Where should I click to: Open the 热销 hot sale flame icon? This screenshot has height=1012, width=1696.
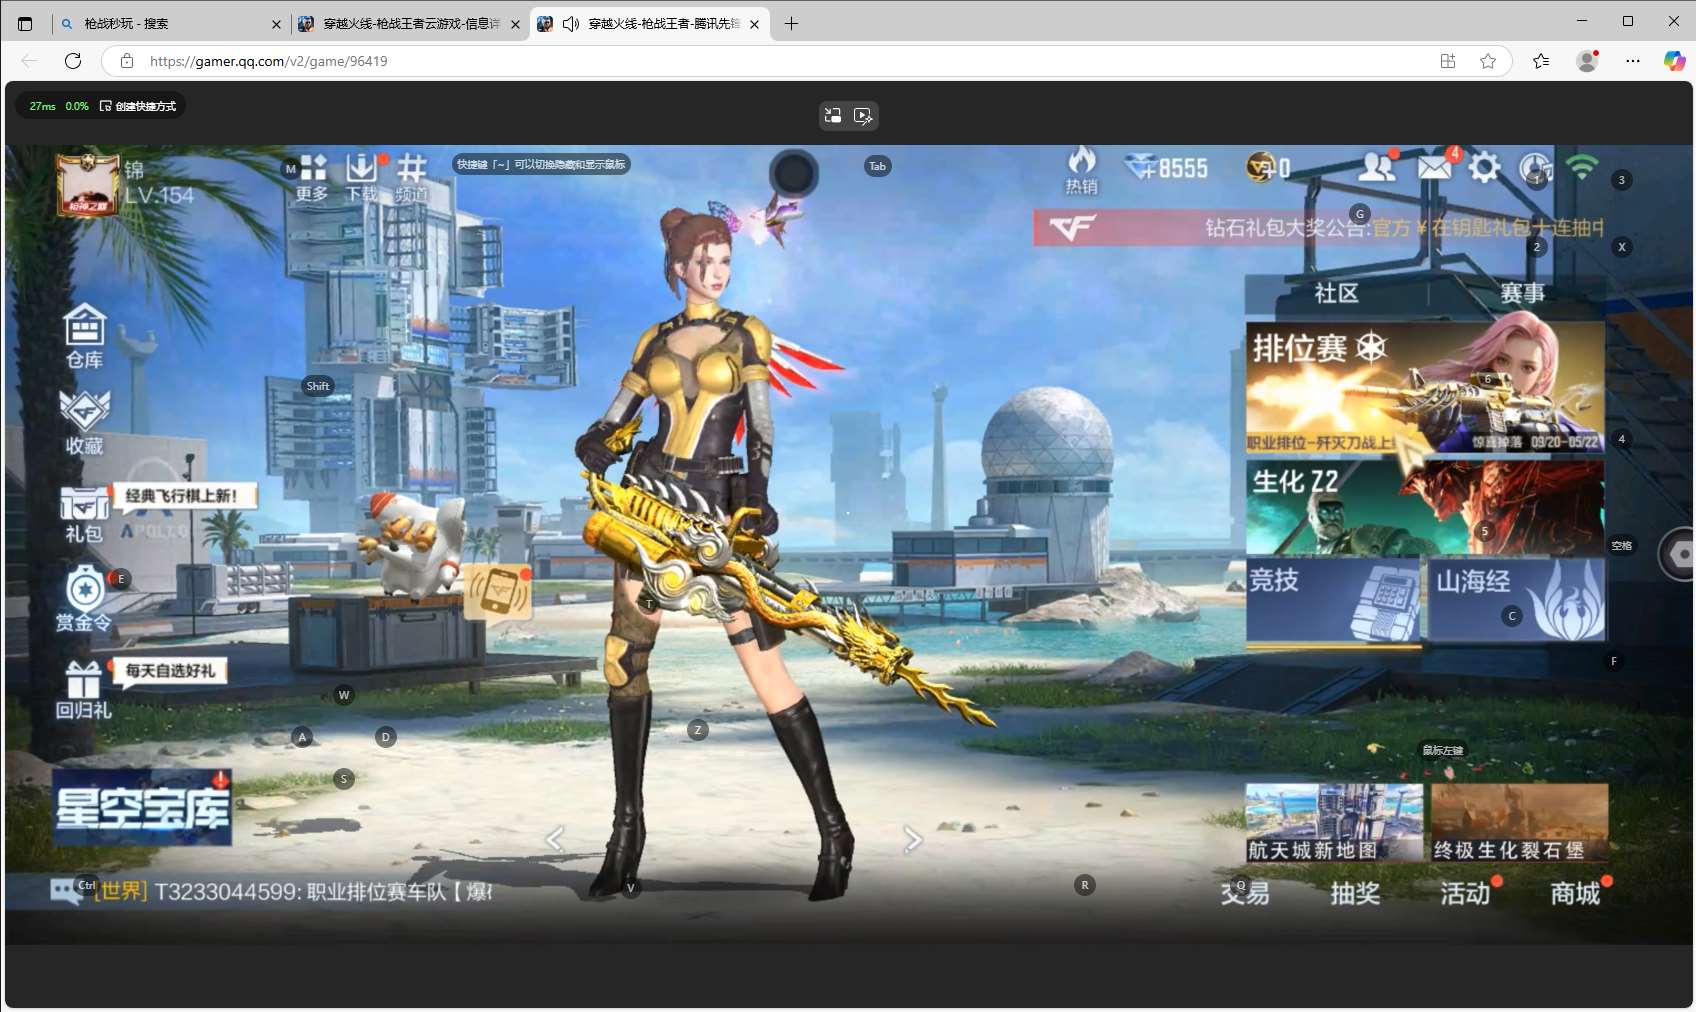1081,171
